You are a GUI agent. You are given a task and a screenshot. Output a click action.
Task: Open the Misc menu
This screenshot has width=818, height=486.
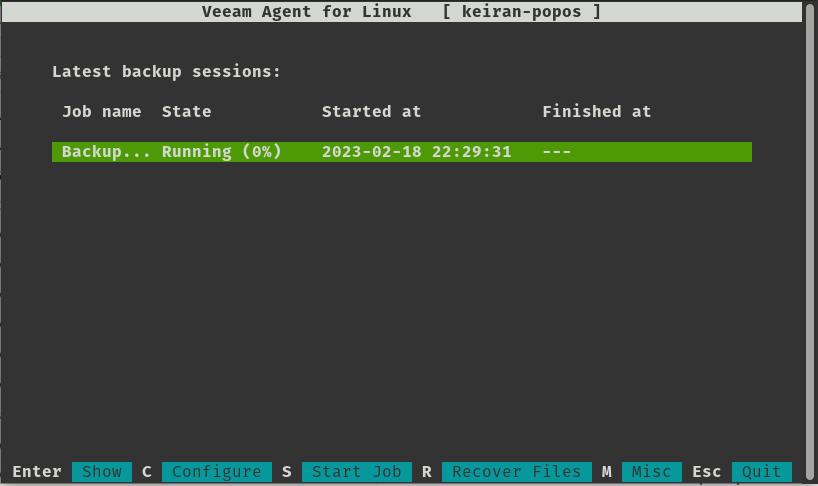click(x=652, y=471)
